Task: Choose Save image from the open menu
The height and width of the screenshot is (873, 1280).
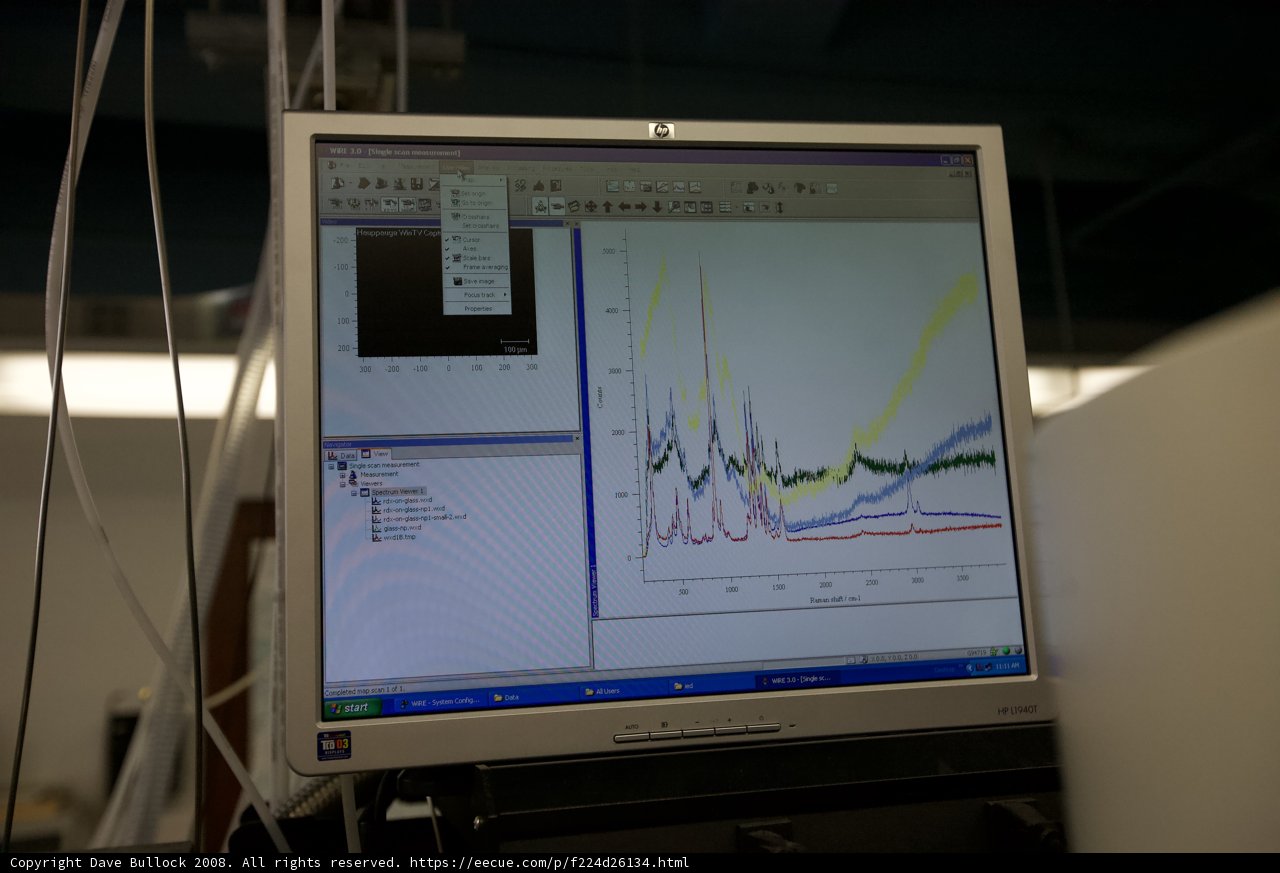Action: click(476, 281)
